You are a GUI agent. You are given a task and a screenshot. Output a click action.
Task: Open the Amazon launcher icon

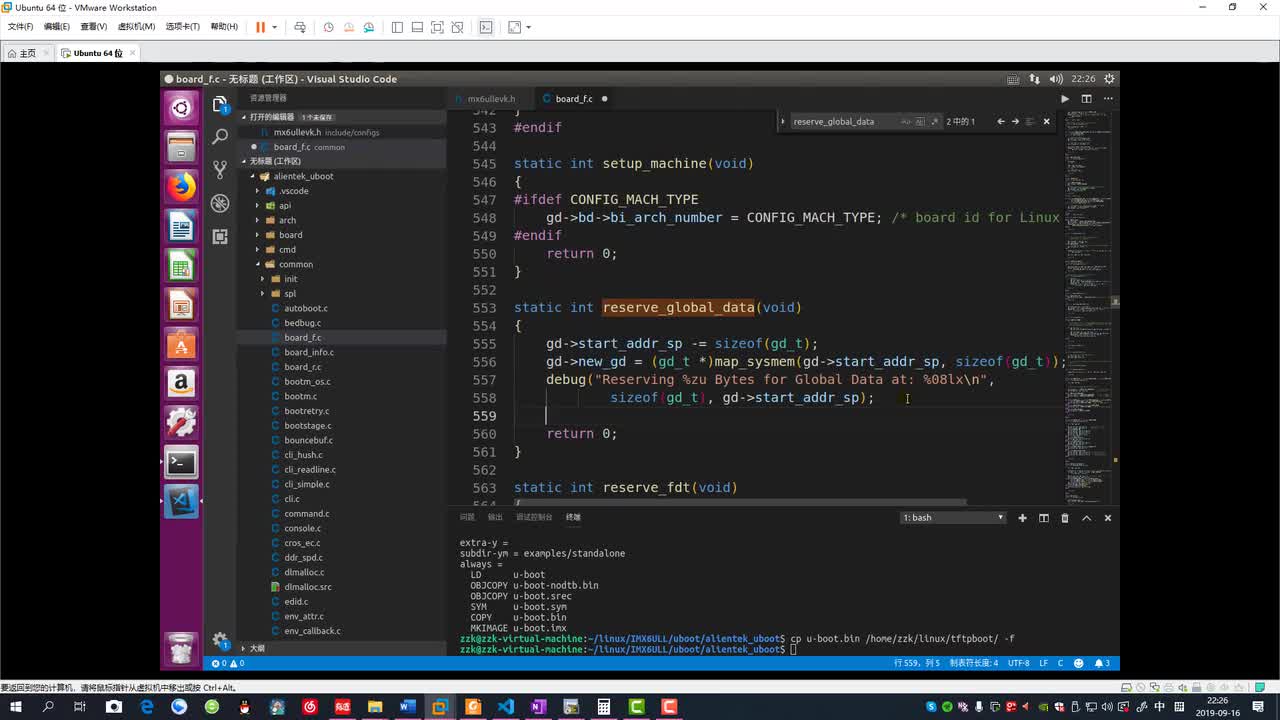(181, 383)
